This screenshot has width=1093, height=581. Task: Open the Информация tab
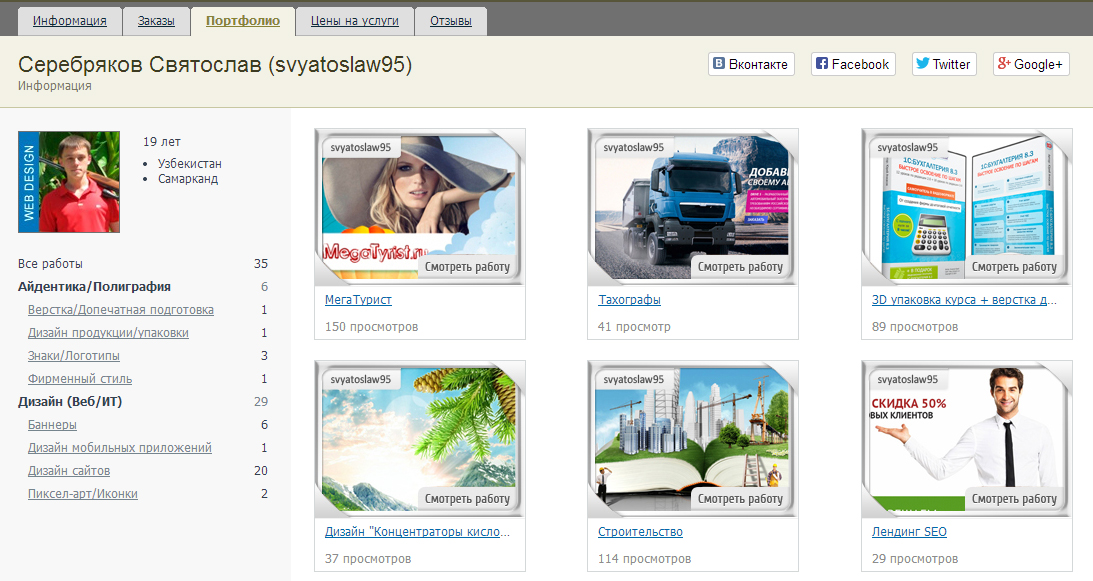[70, 21]
